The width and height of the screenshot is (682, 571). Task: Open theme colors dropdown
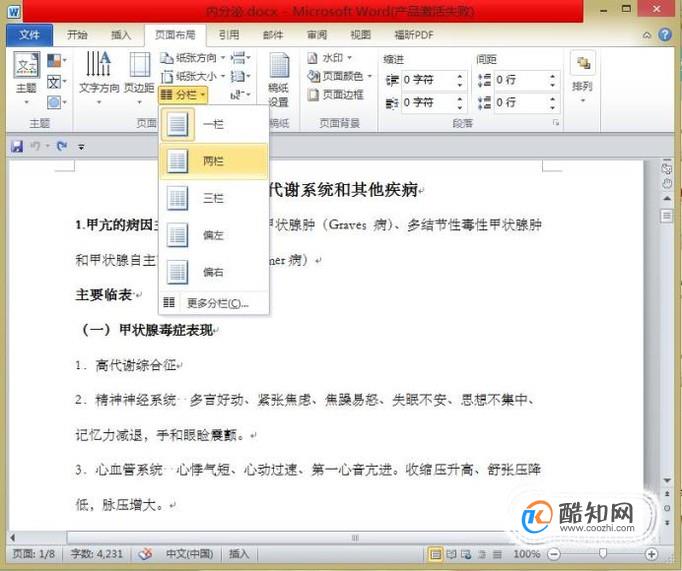click(x=57, y=60)
